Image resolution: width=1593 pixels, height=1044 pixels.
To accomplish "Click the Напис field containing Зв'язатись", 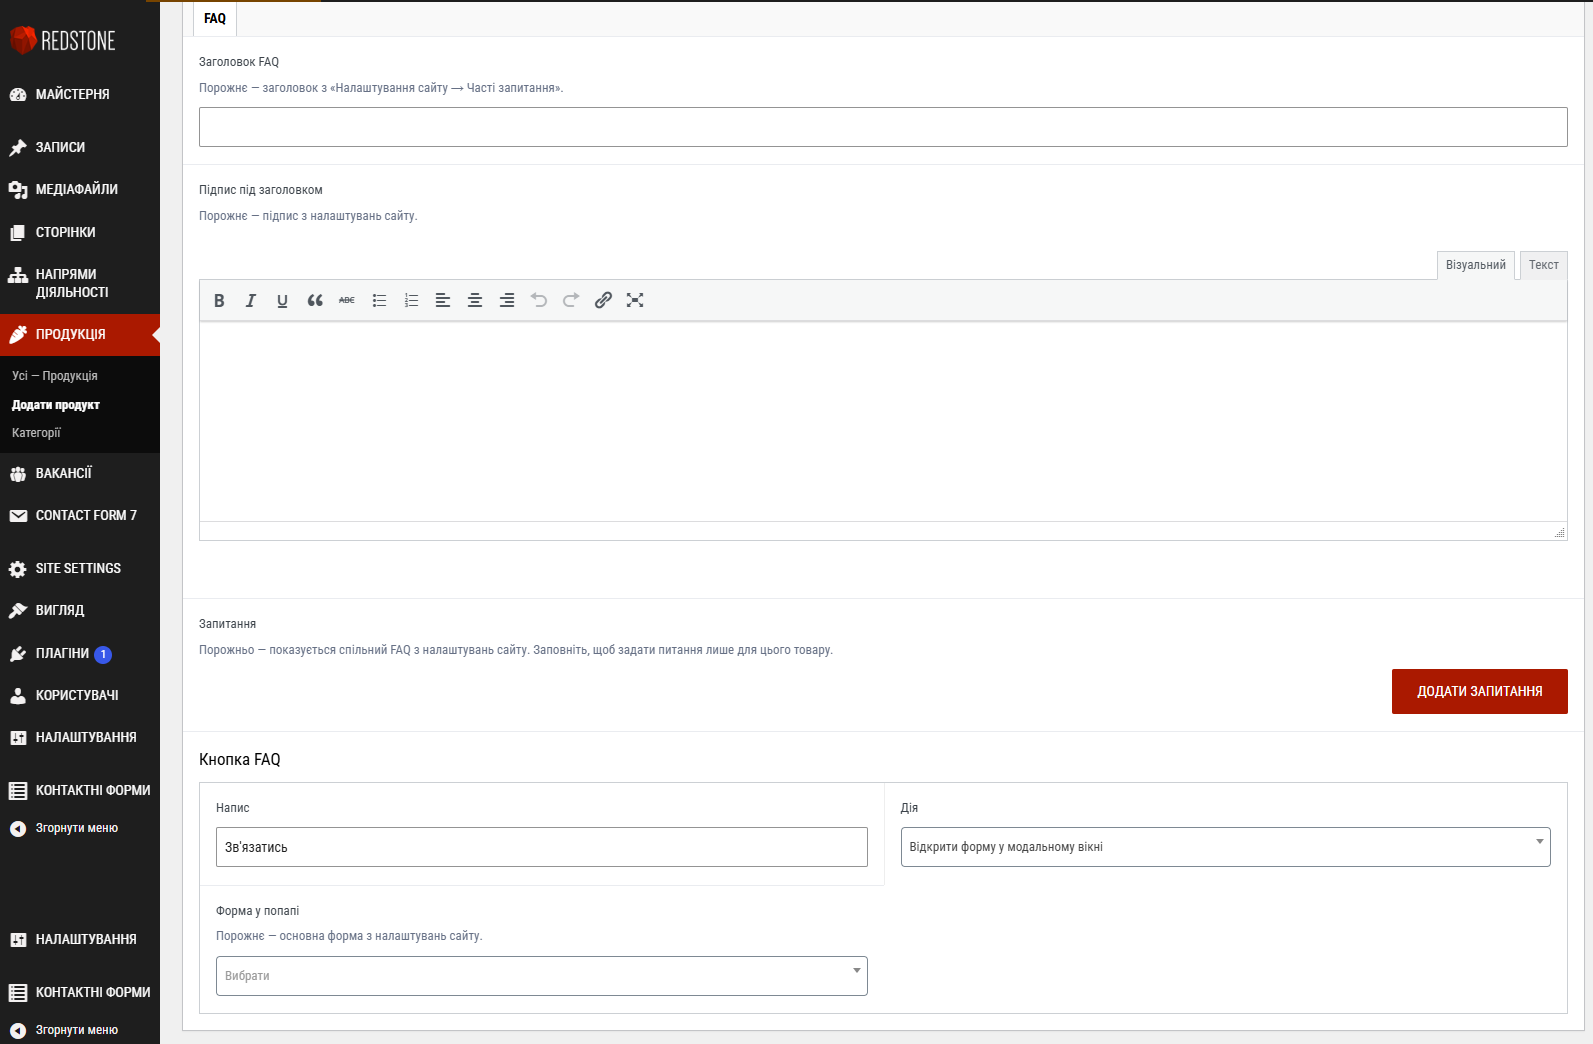I will click(x=541, y=847).
